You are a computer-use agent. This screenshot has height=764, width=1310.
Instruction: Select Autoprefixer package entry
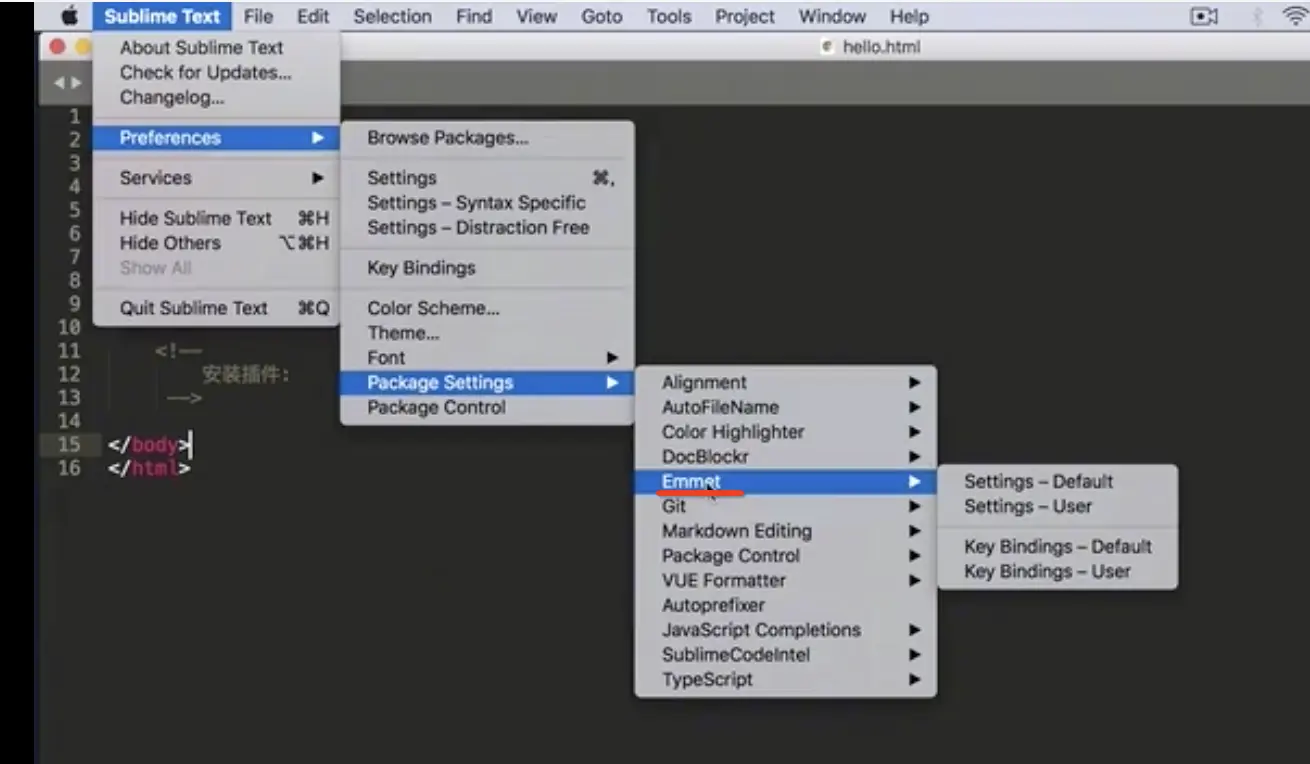coord(786,605)
